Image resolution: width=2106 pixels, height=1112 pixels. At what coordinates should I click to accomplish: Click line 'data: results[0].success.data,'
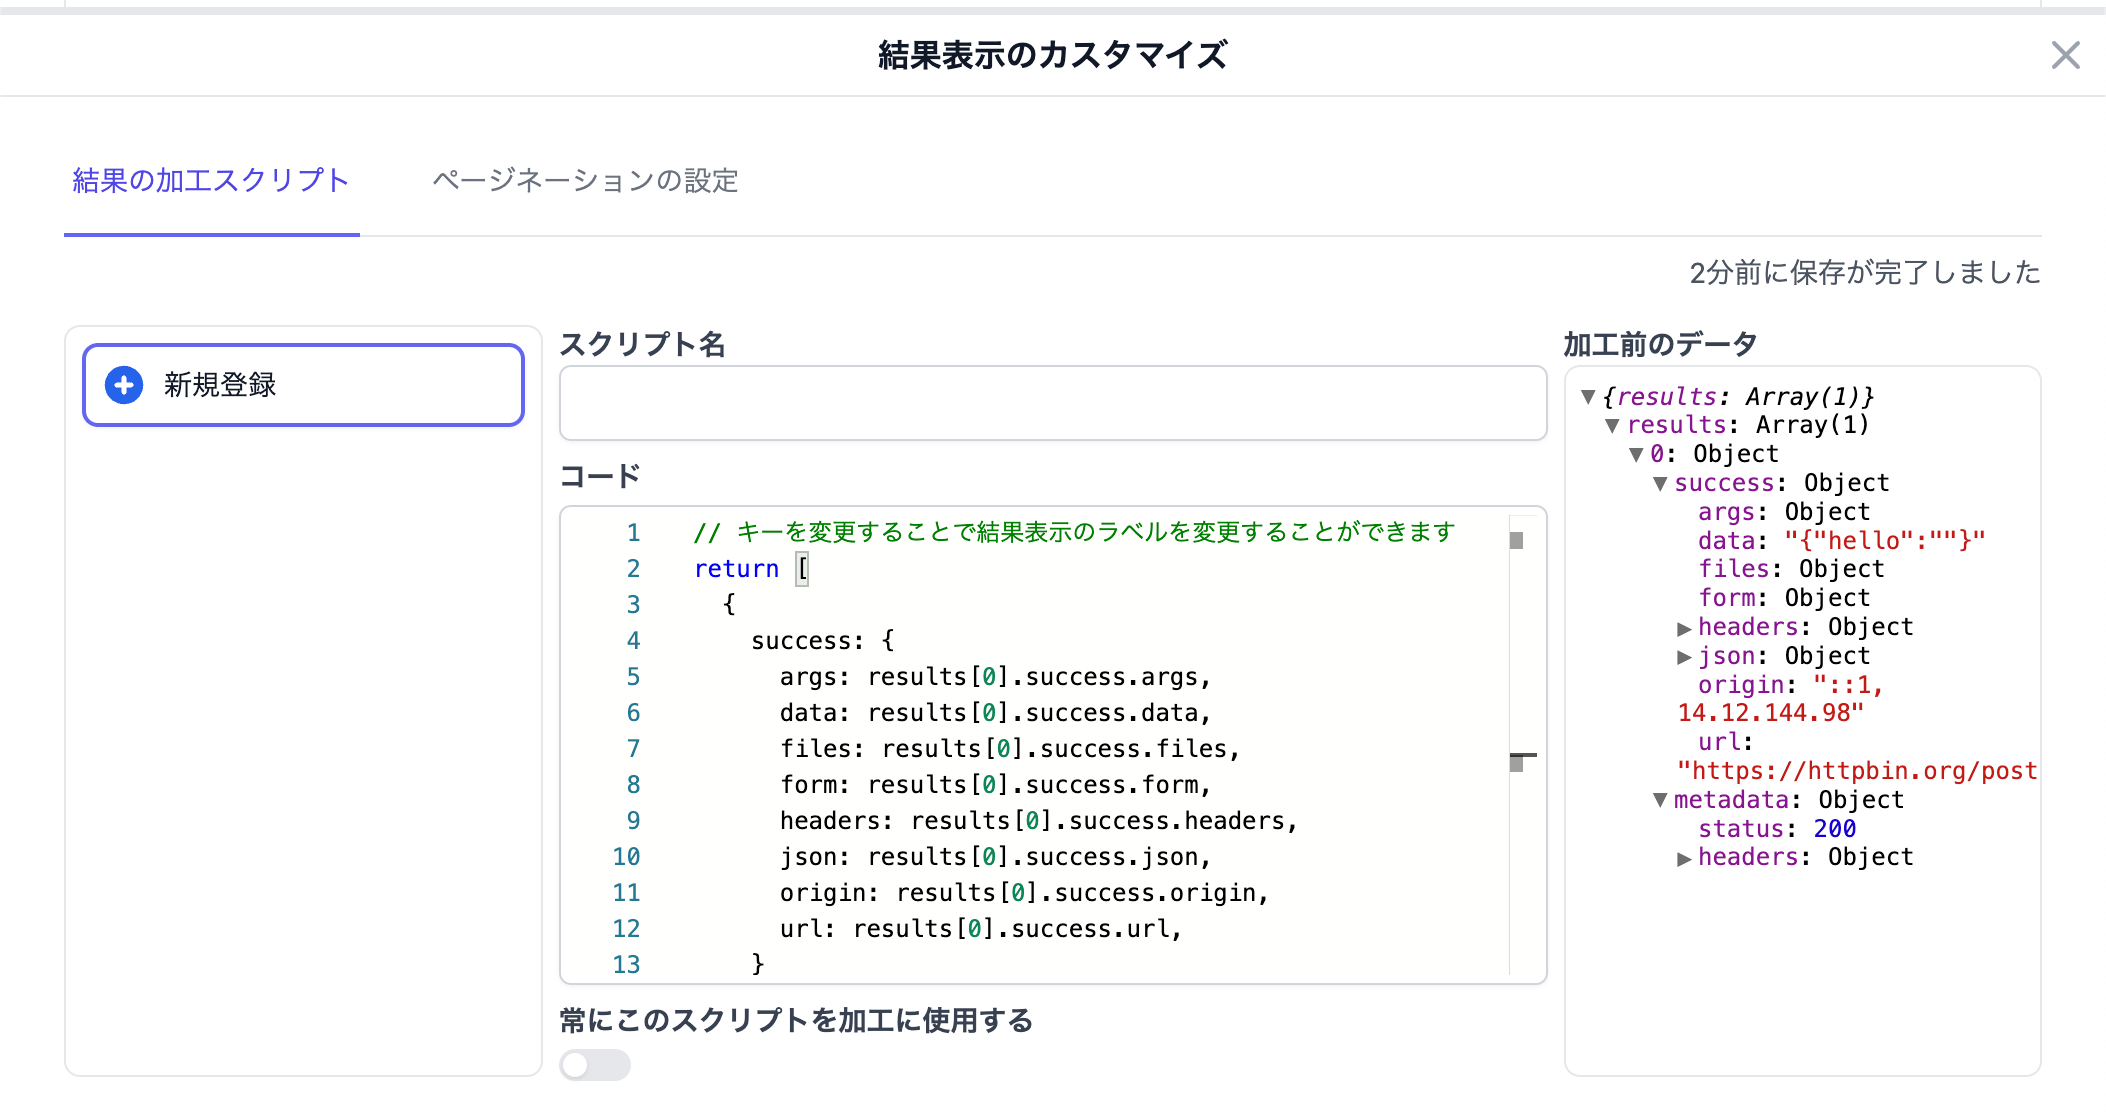pos(995,712)
